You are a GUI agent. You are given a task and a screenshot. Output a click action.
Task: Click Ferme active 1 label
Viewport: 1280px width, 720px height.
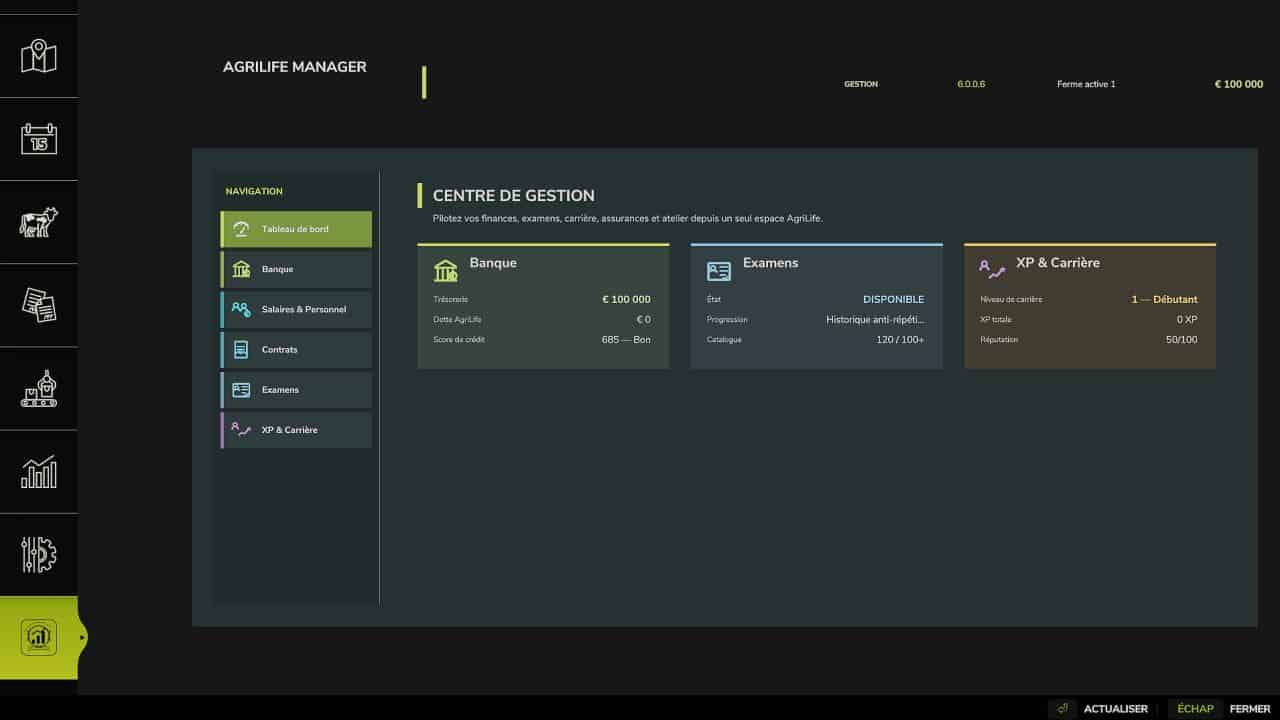pos(1086,84)
